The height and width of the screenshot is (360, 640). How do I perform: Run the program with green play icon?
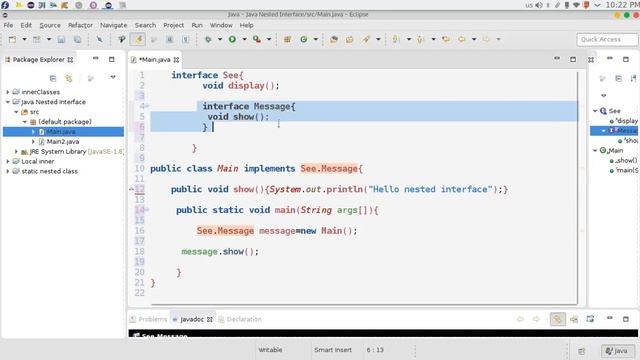232,39
